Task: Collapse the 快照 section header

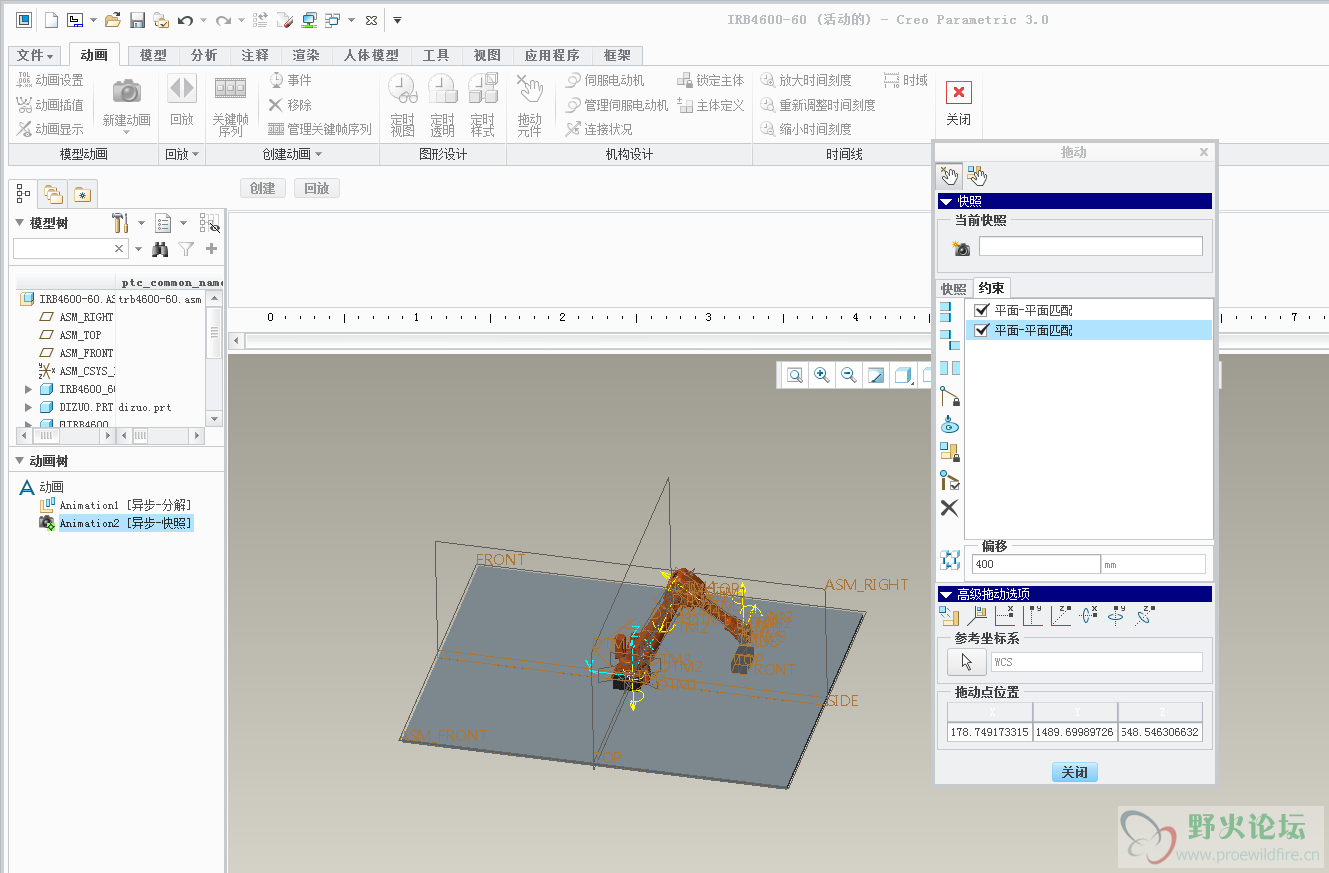Action: click(x=1074, y=201)
